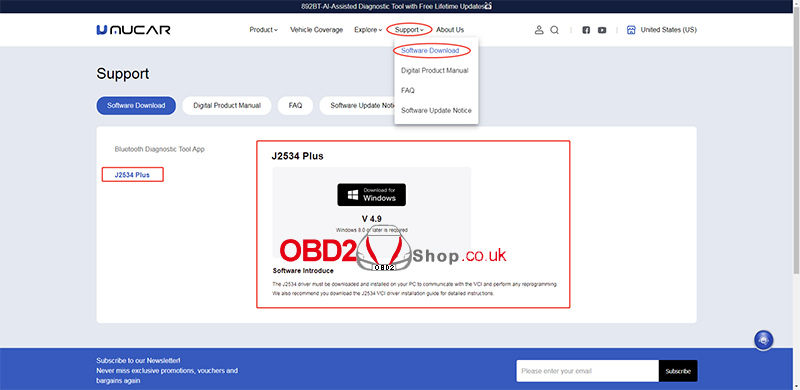Click the search magnifier icon

(x=555, y=30)
